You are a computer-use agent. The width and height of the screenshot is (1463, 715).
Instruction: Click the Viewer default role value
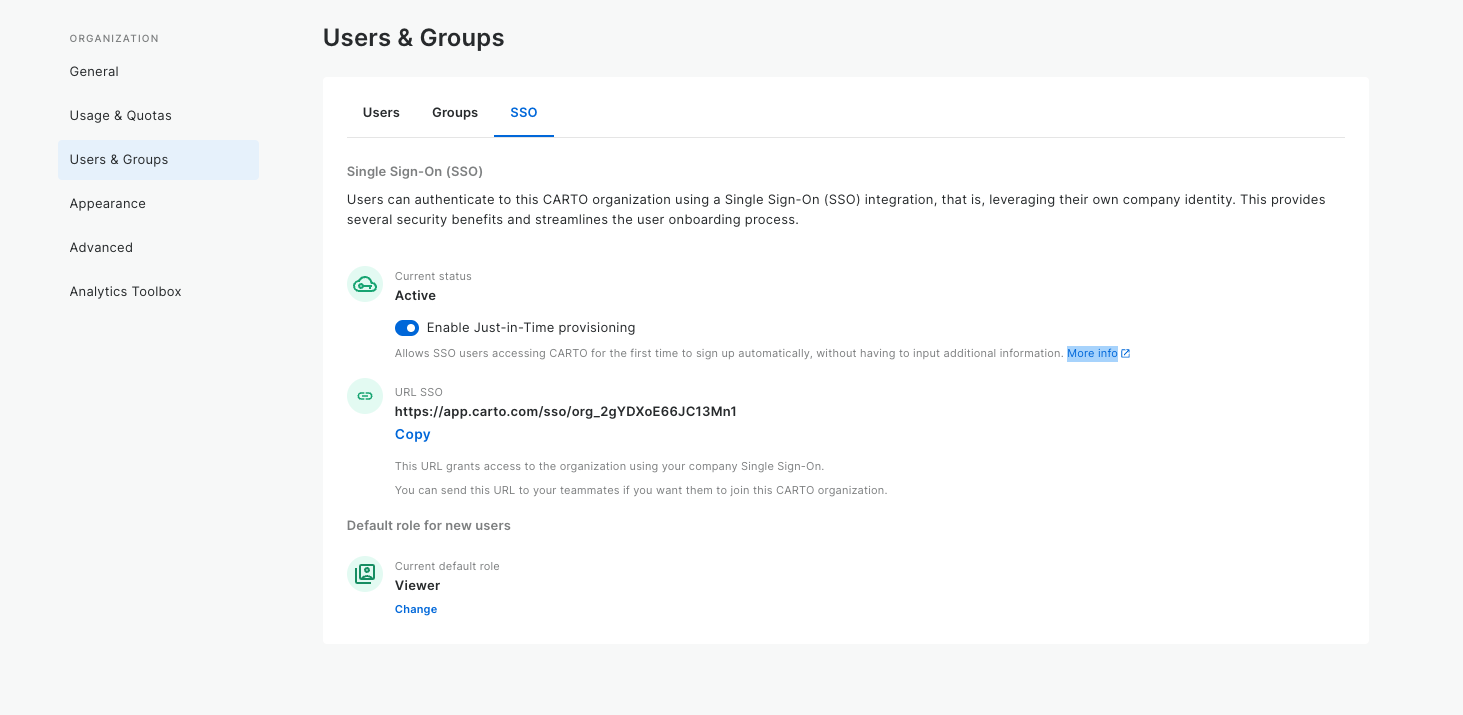click(418, 586)
